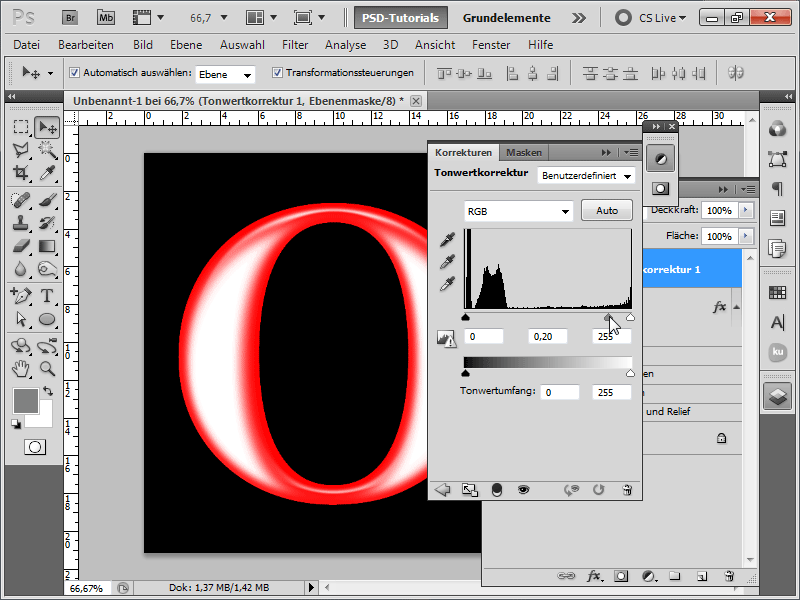This screenshot has height=600, width=800.
Task: Click the gamma value 0,20 field
Action: (547, 337)
